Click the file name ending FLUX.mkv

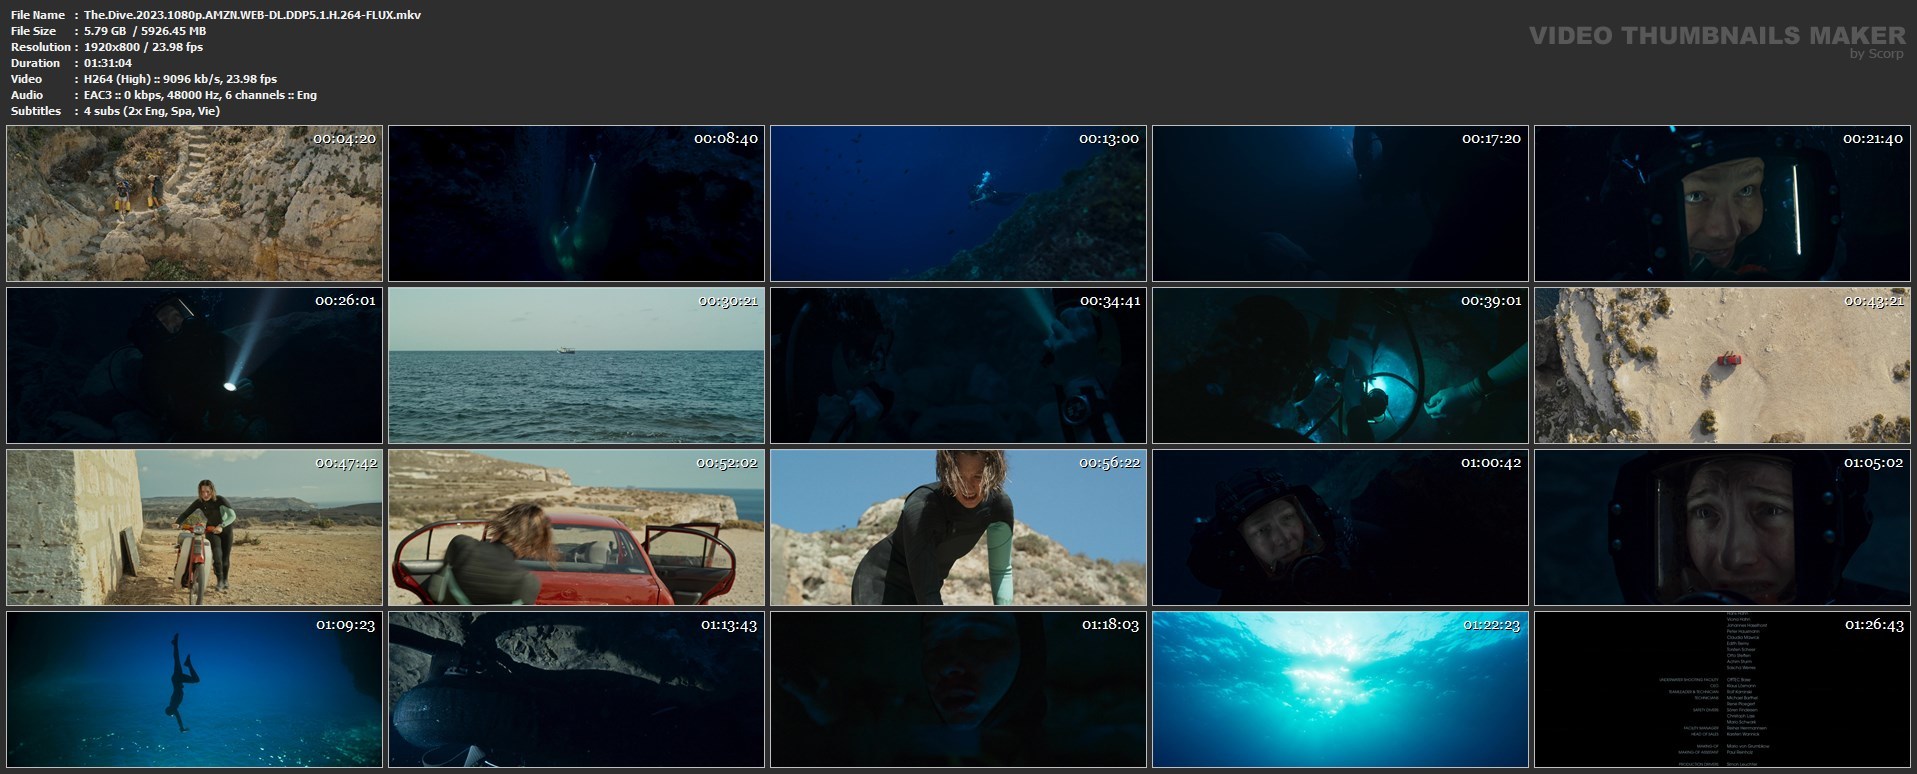[x=252, y=15]
